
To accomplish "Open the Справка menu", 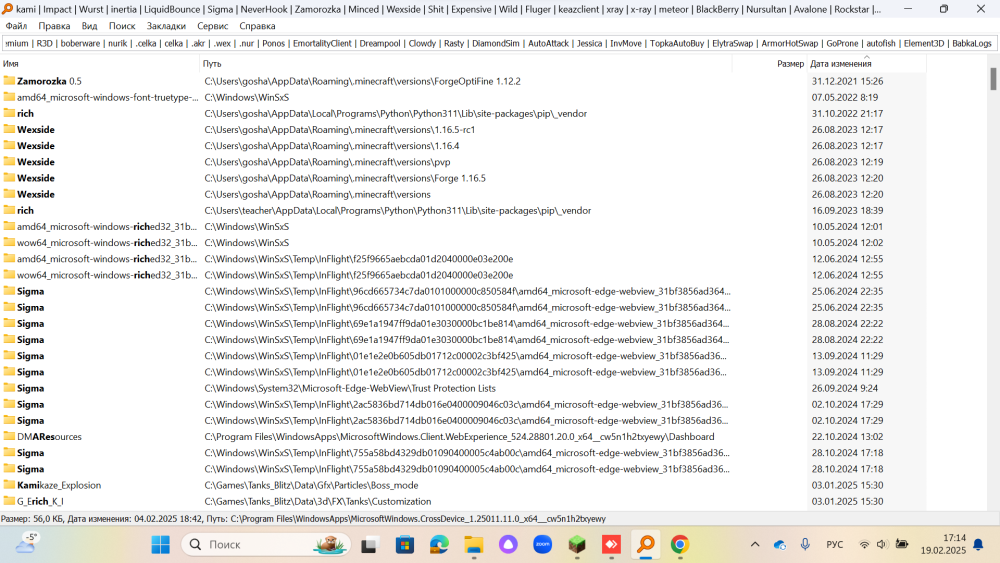I will point(257,26).
